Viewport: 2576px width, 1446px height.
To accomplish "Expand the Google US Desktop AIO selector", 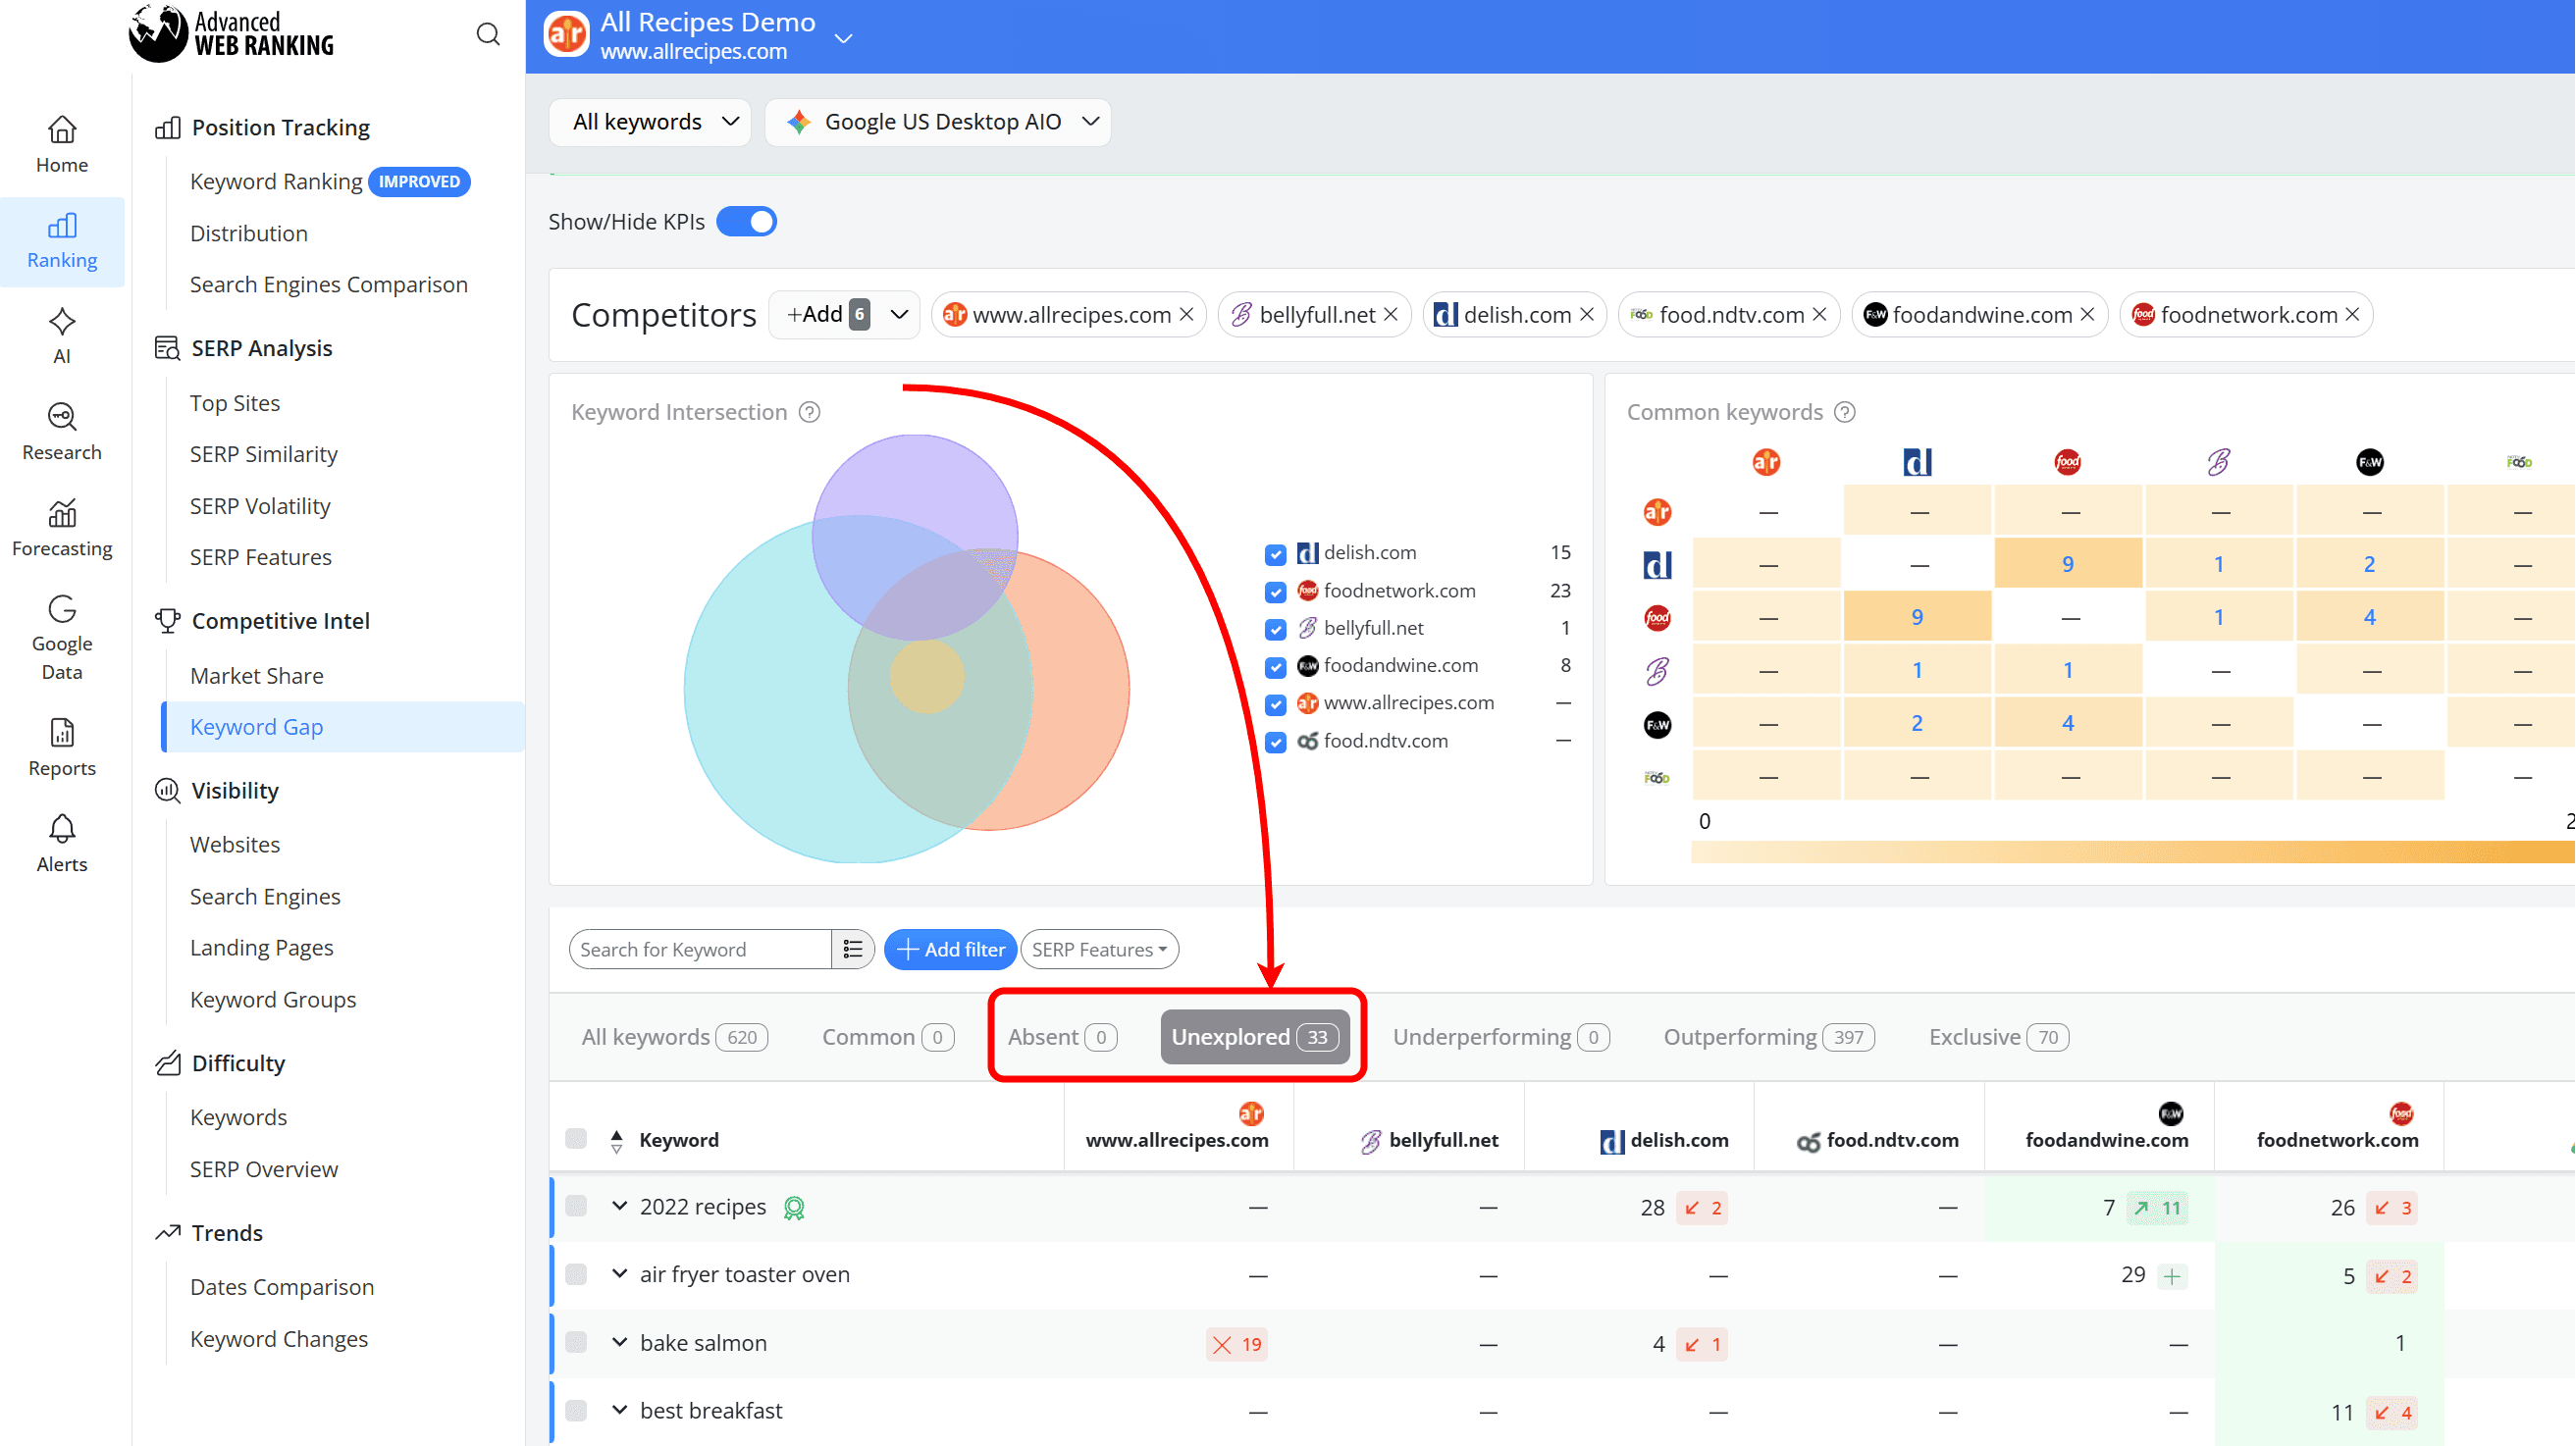I will (x=937, y=121).
